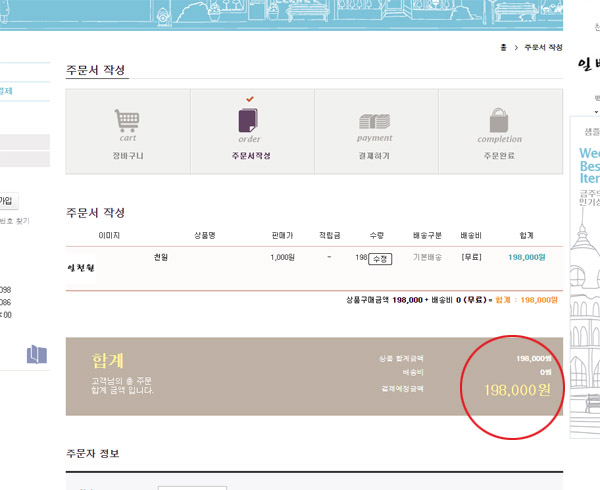Click the 가입 button in left sidebar
The height and width of the screenshot is (490, 600).
coord(9,200)
